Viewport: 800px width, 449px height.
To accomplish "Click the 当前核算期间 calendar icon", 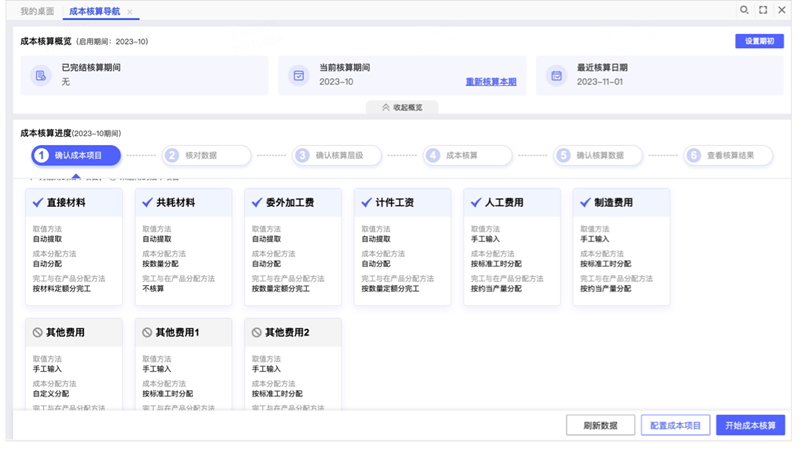I will (x=298, y=75).
